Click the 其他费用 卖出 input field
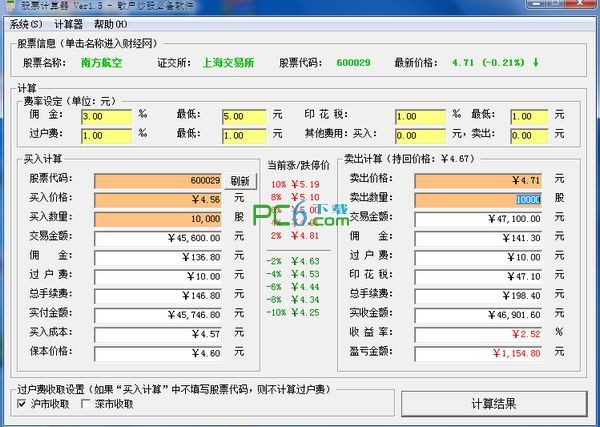600x427 pixels. (529, 136)
